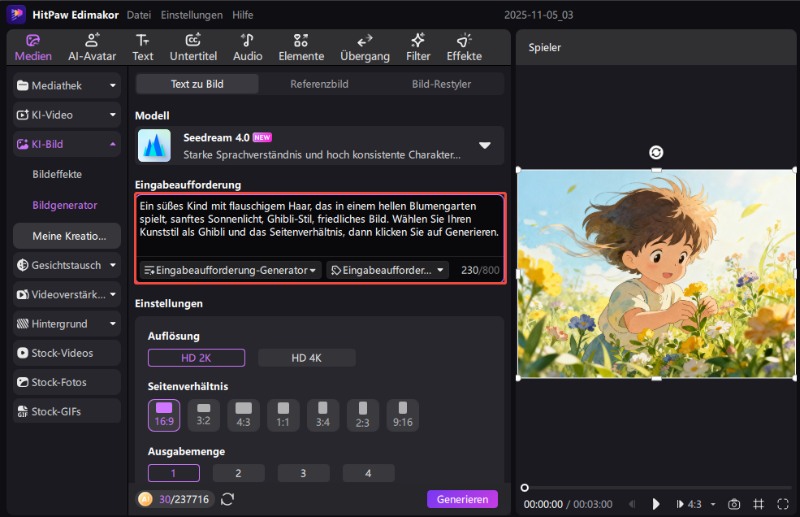Image resolution: width=800 pixels, height=517 pixels.
Task: Click the rotate handle above the image
Action: pos(656,152)
